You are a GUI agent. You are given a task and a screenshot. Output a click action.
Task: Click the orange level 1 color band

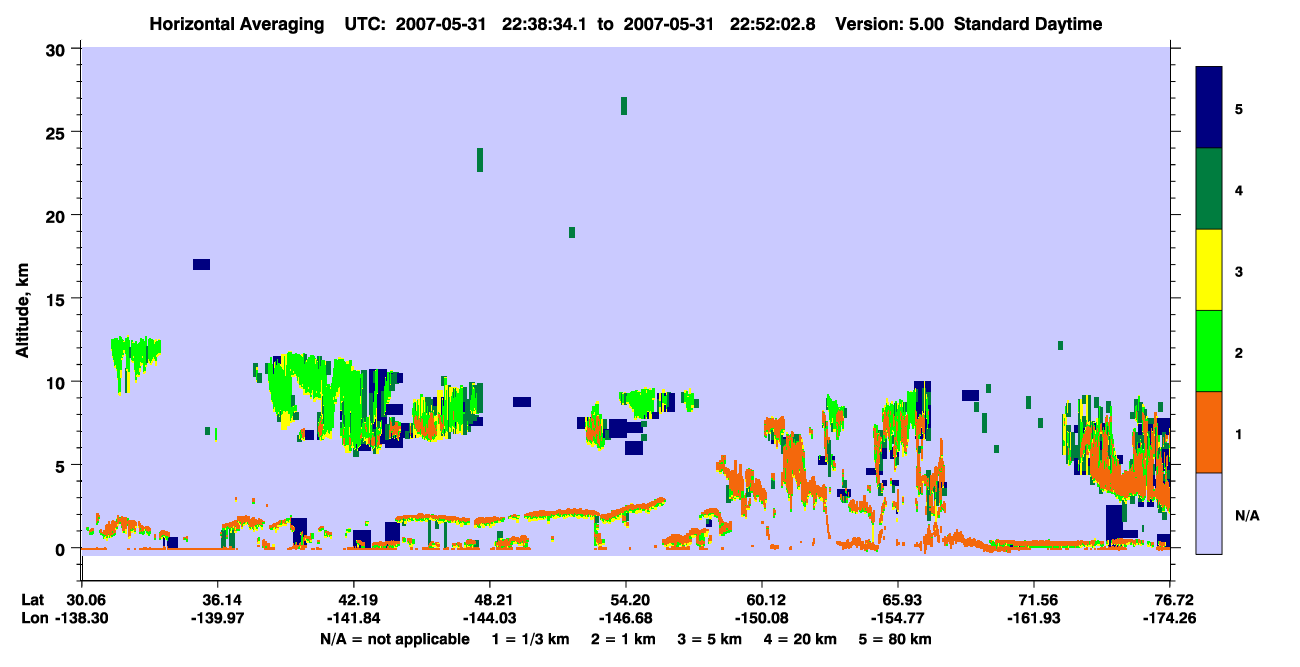(1209, 432)
